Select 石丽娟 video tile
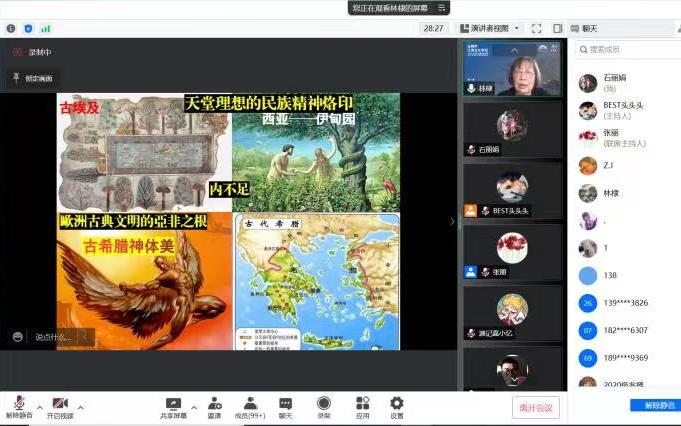 coord(512,129)
